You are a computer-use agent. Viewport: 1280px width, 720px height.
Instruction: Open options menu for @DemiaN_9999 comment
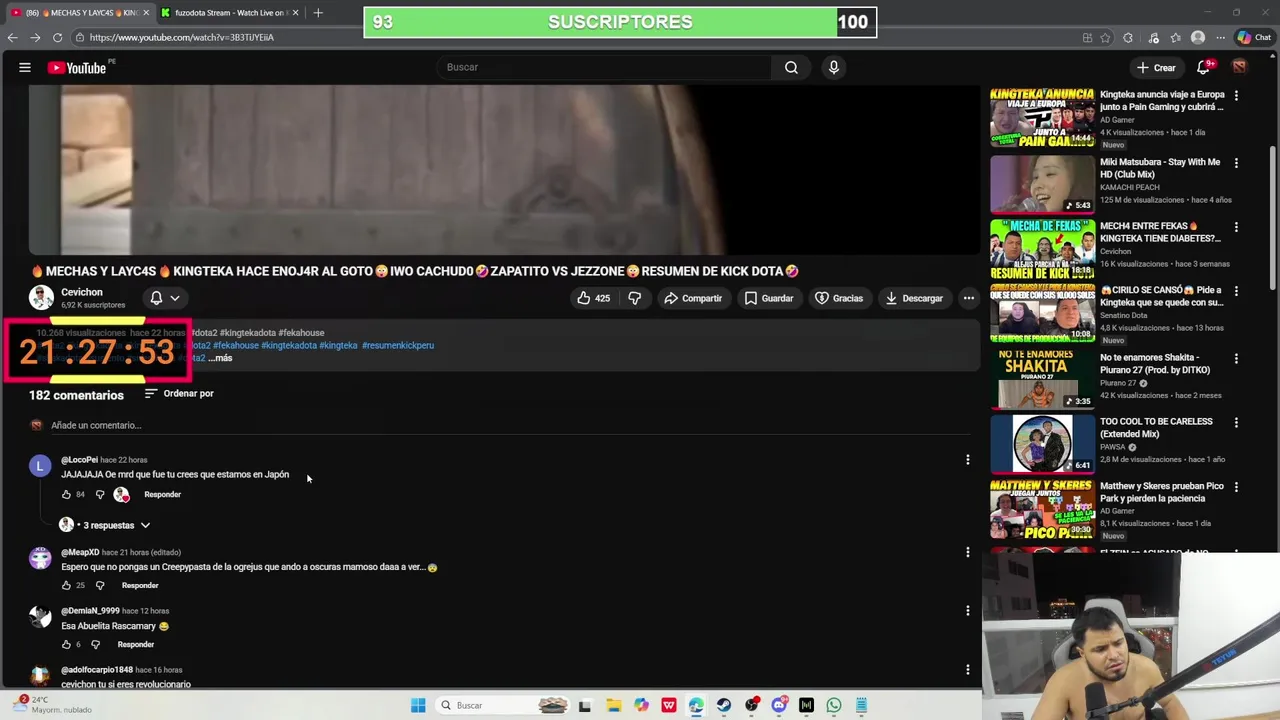(x=967, y=611)
